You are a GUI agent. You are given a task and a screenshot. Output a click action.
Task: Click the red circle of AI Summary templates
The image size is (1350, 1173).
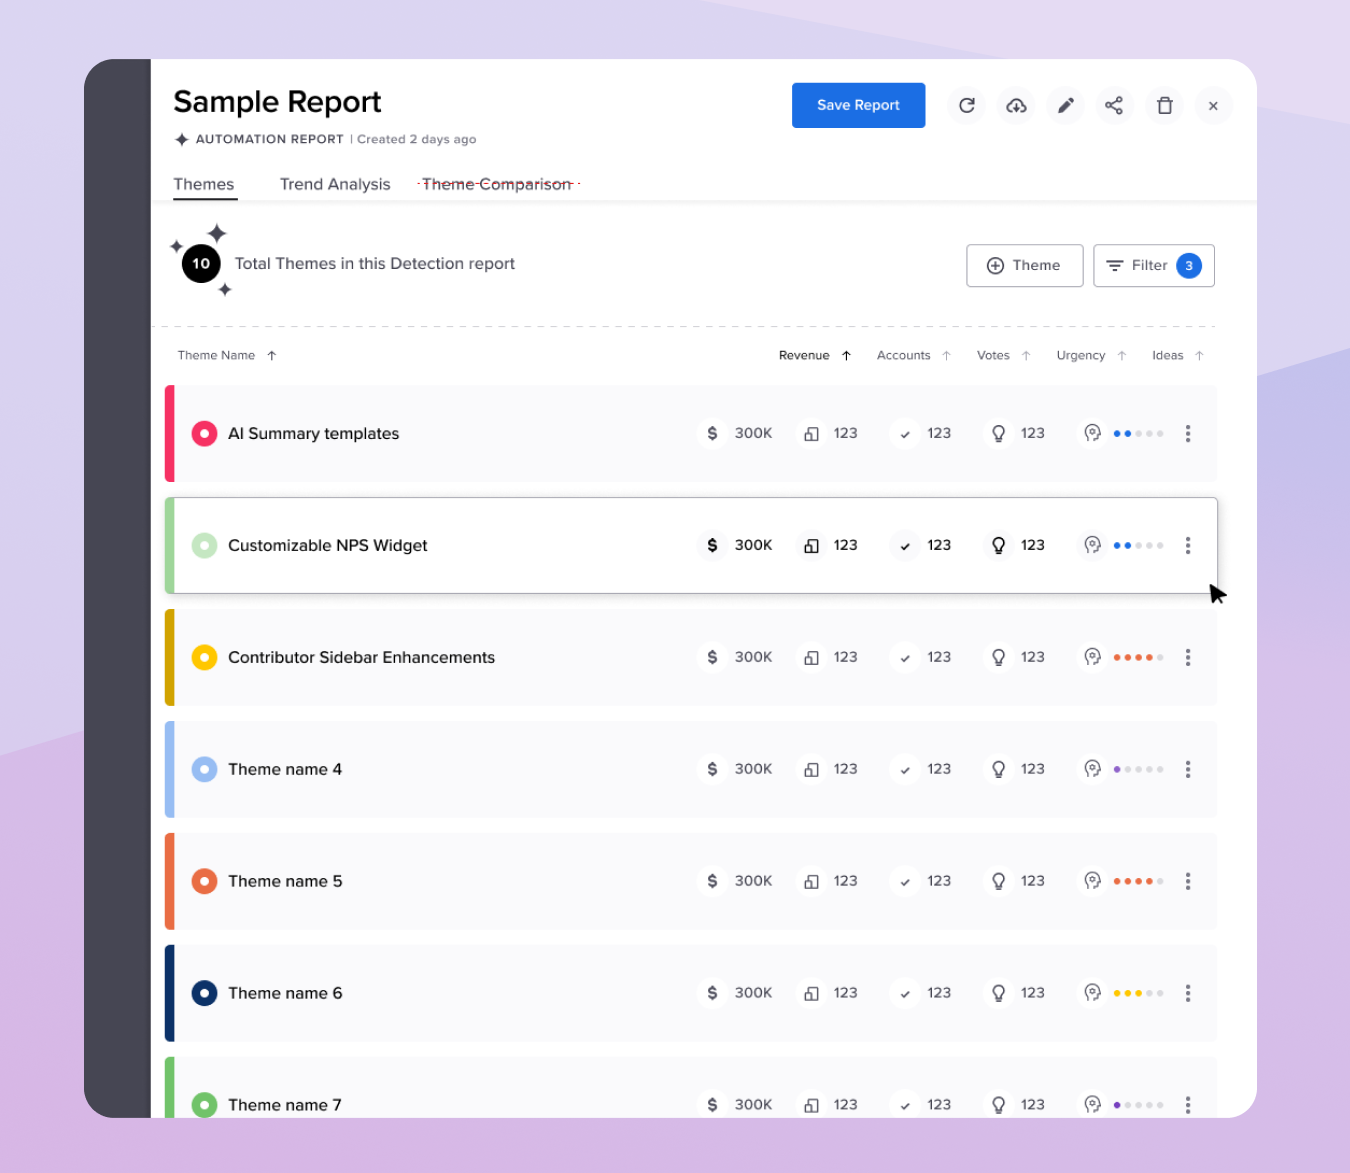tap(204, 434)
